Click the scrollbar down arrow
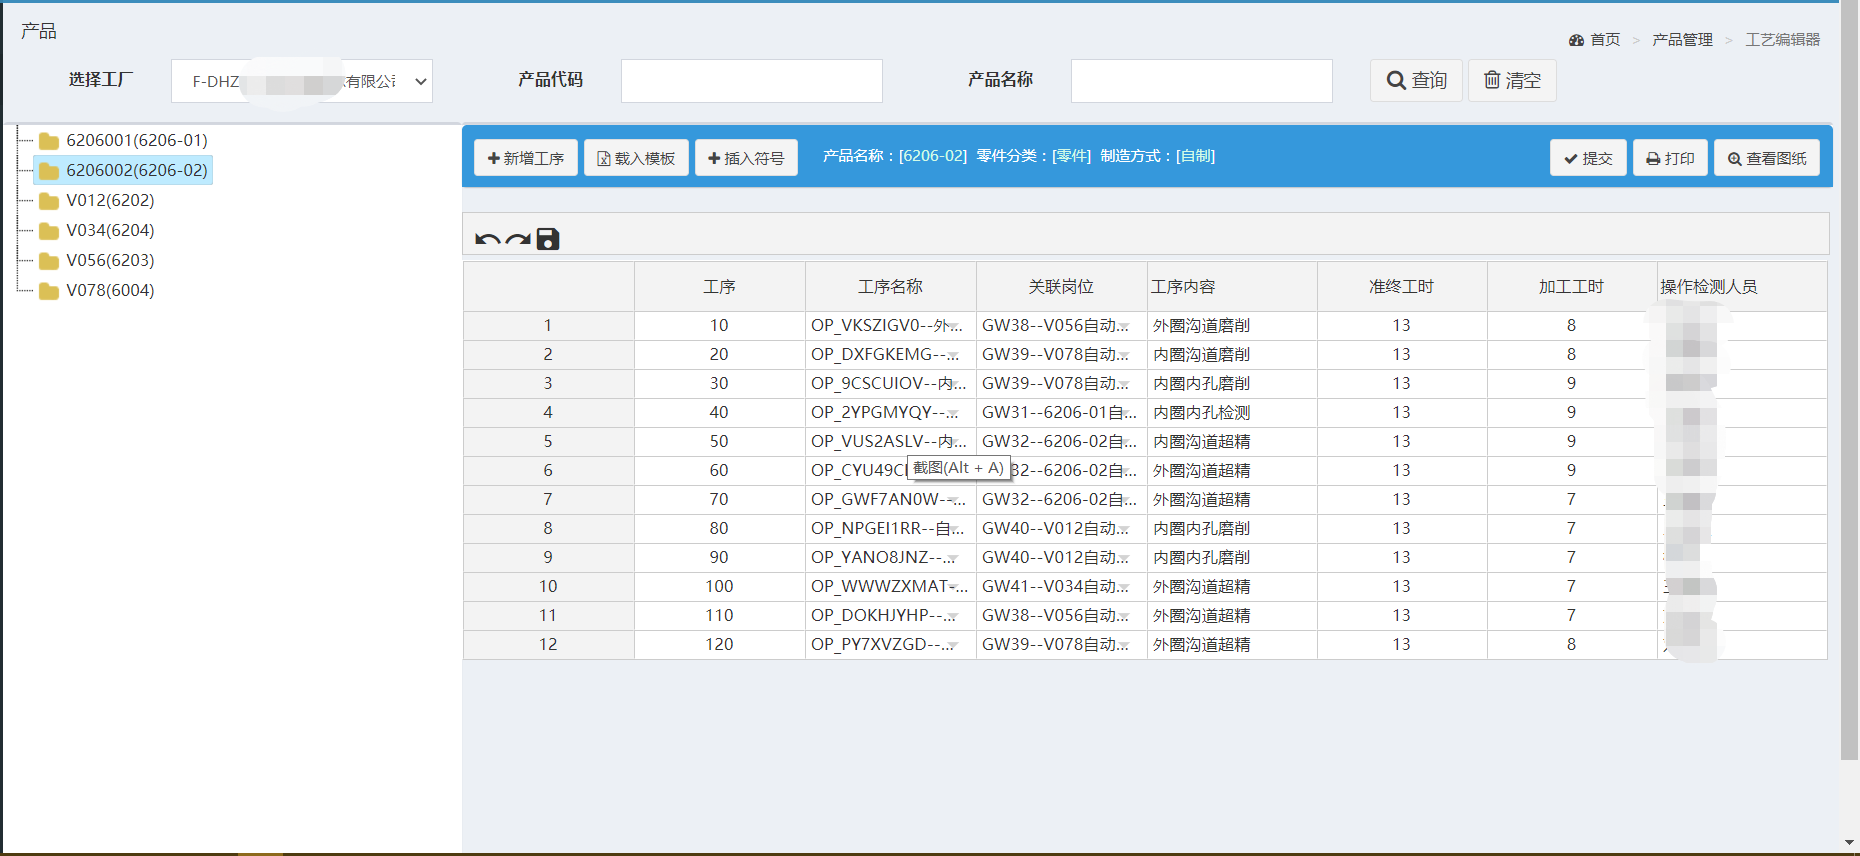This screenshot has width=1860, height=856. click(1849, 844)
